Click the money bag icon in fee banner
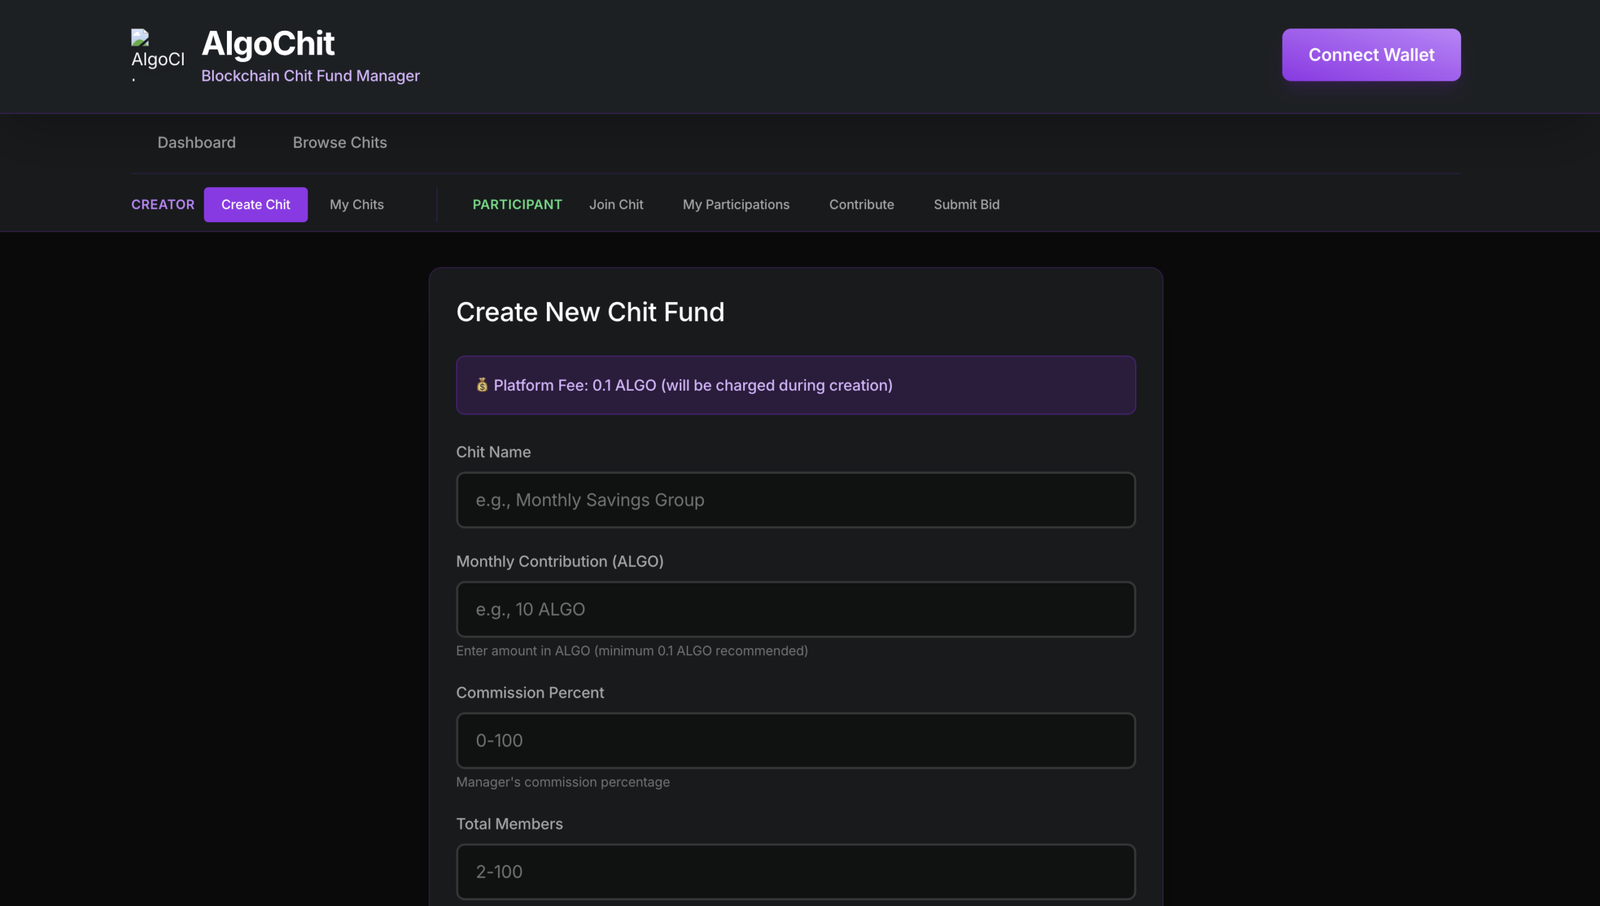The width and height of the screenshot is (1600, 906). click(482, 385)
